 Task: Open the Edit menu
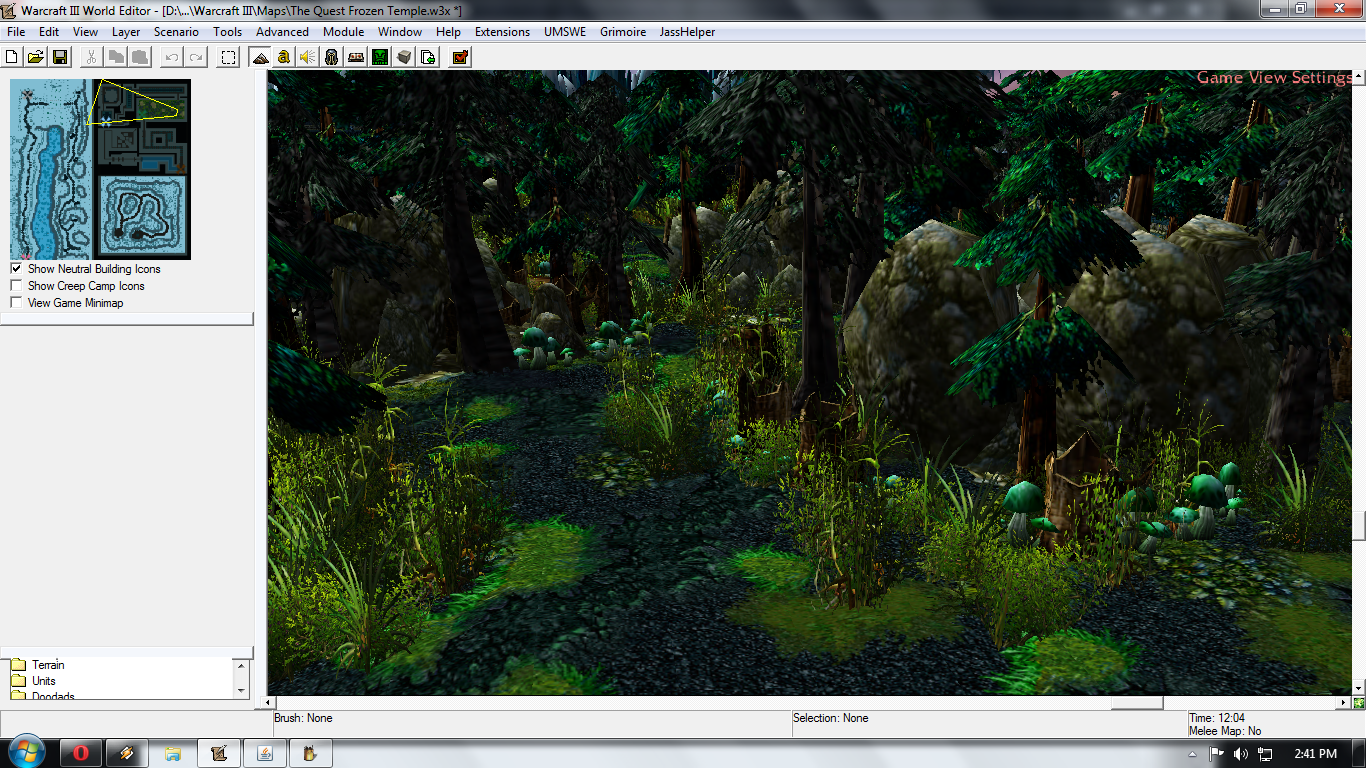click(x=49, y=32)
